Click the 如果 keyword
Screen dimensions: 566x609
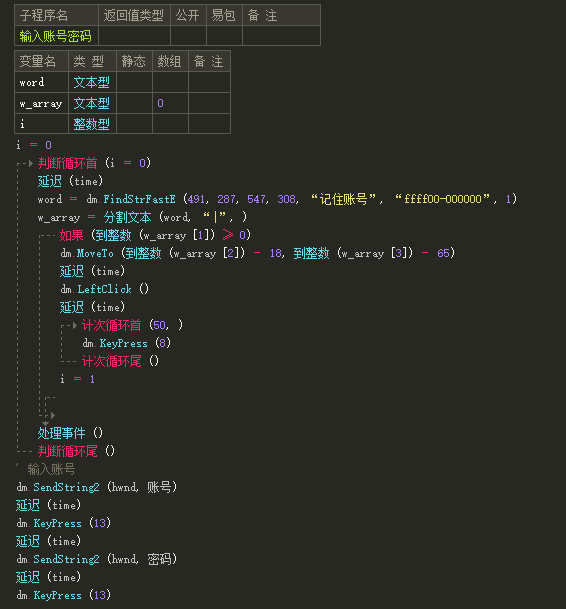tap(71, 235)
